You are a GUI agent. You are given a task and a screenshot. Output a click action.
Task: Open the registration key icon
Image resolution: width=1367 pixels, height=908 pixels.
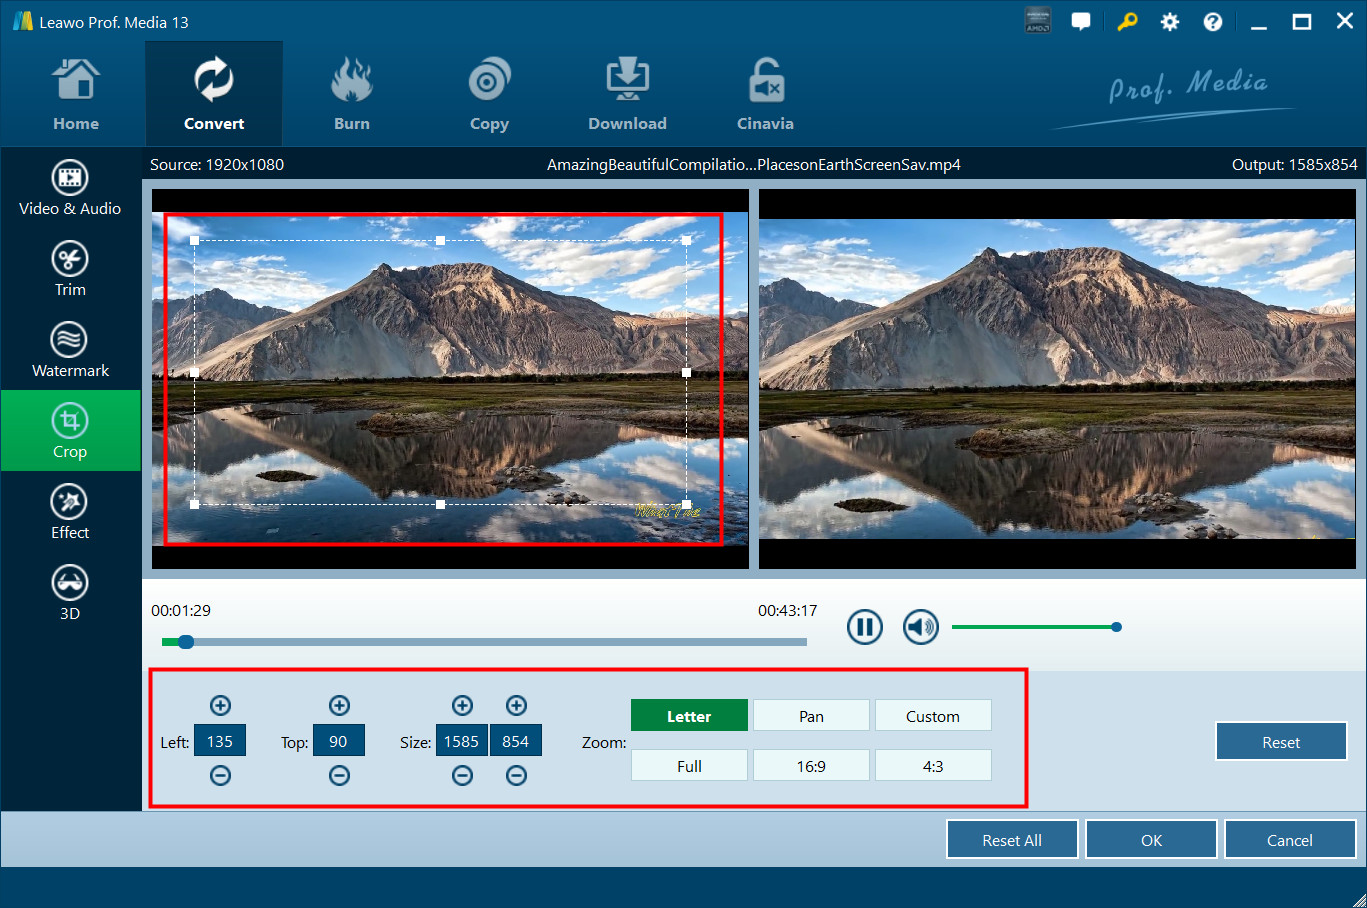pos(1127,22)
